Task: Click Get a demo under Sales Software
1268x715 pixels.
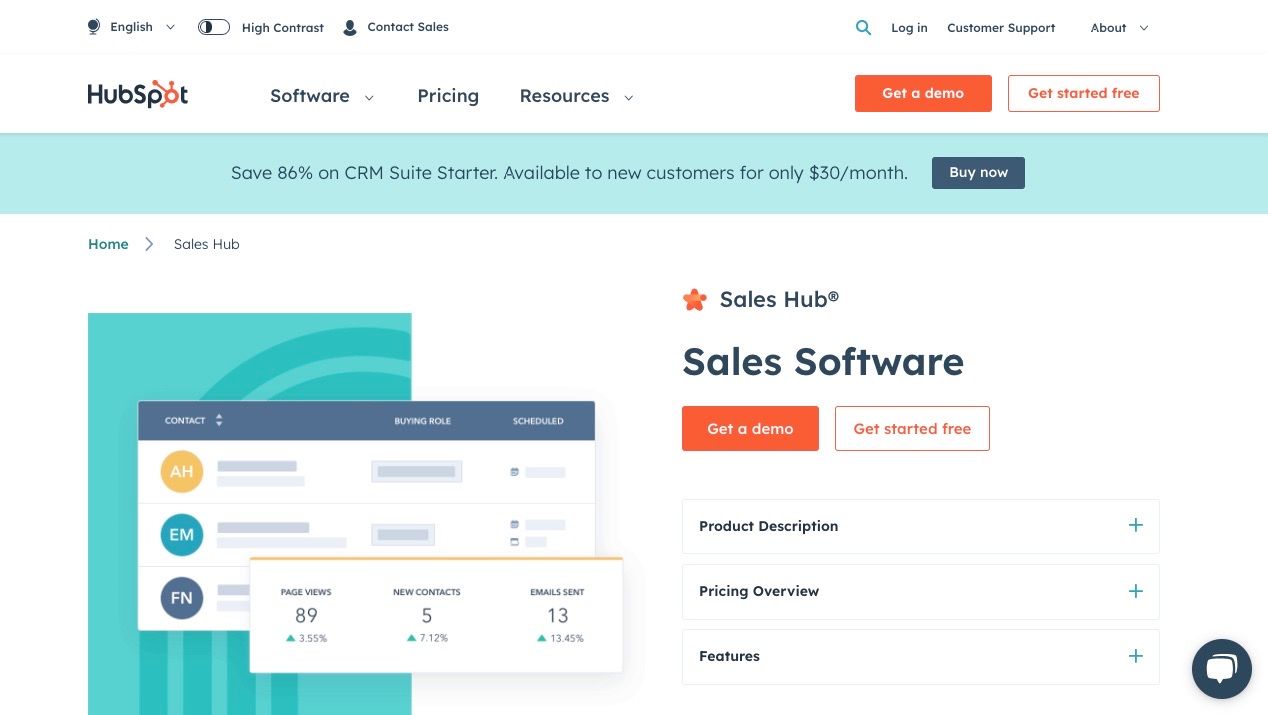Action: tap(750, 428)
